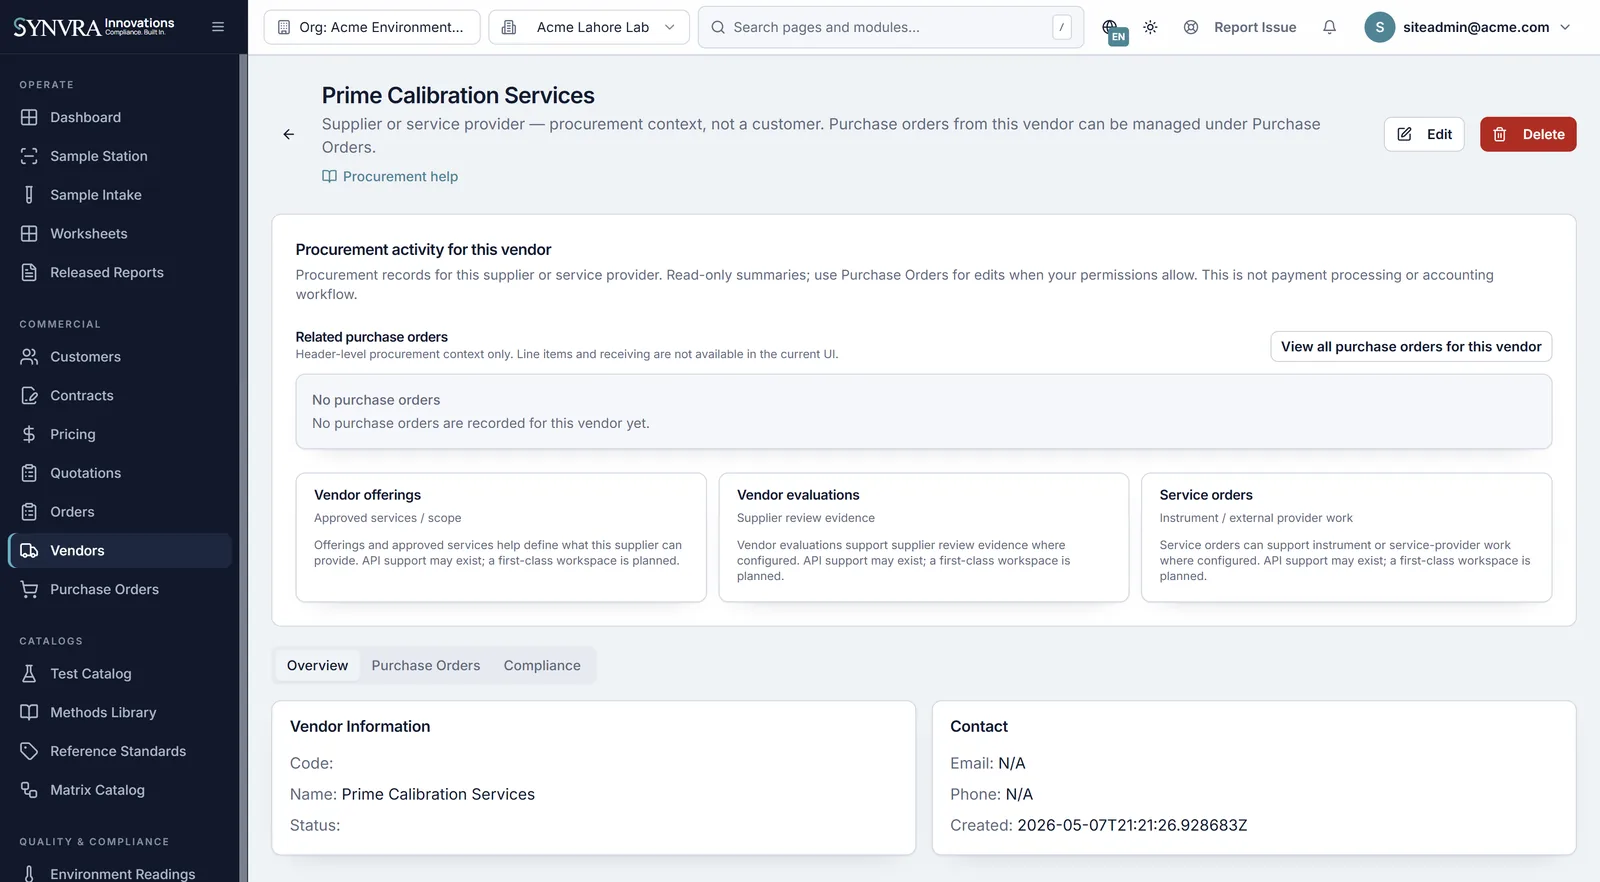The height and width of the screenshot is (882, 1600).
Task: Click the search magnifier icon
Action: click(718, 27)
